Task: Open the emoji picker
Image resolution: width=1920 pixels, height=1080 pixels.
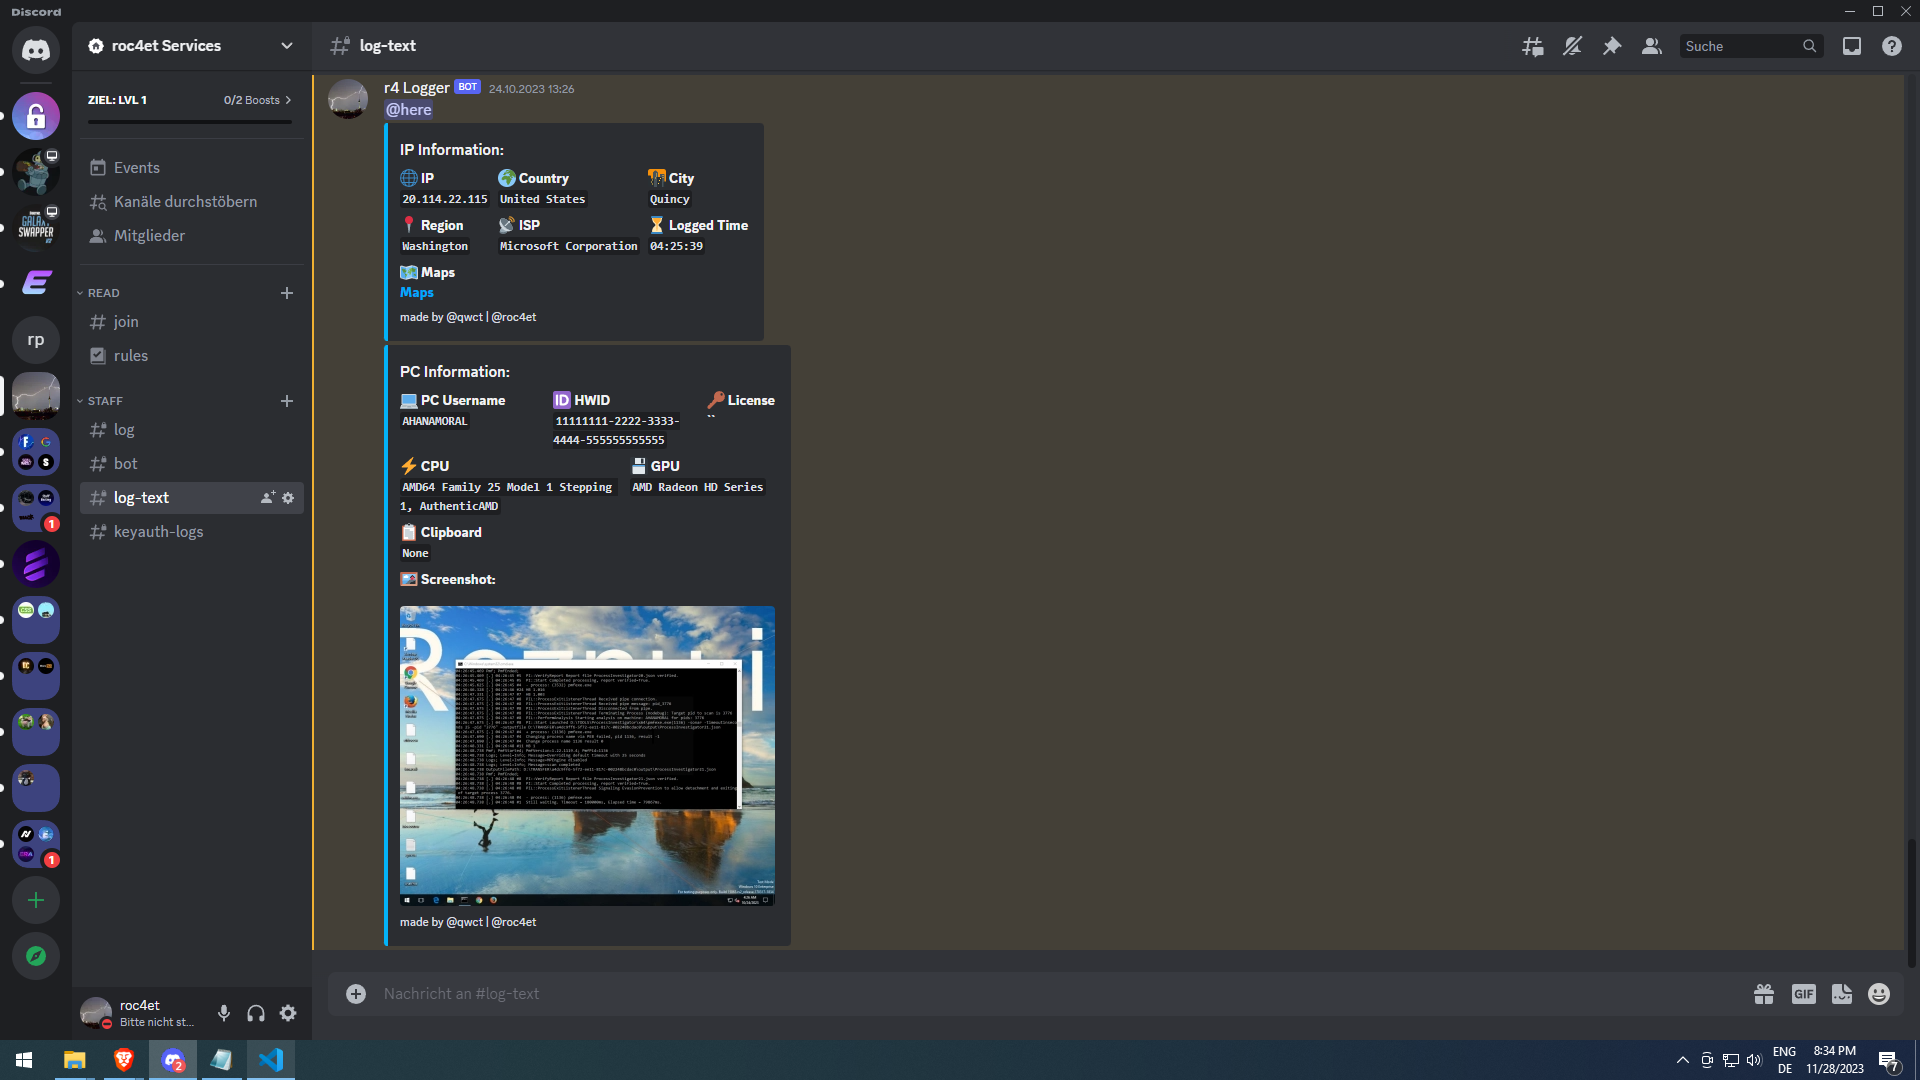Action: pyautogui.click(x=1879, y=993)
